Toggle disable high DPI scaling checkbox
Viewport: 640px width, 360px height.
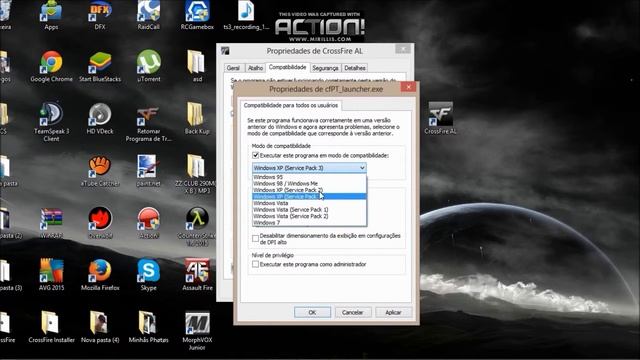[256, 238]
